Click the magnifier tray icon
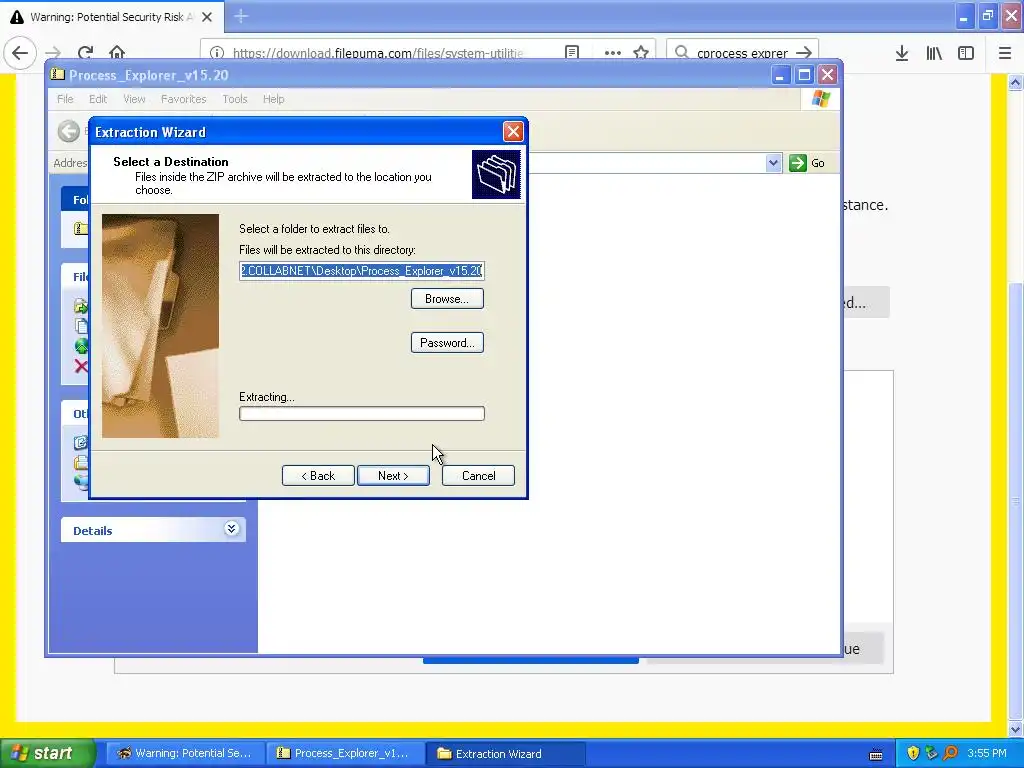1024x768 pixels. click(x=950, y=754)
